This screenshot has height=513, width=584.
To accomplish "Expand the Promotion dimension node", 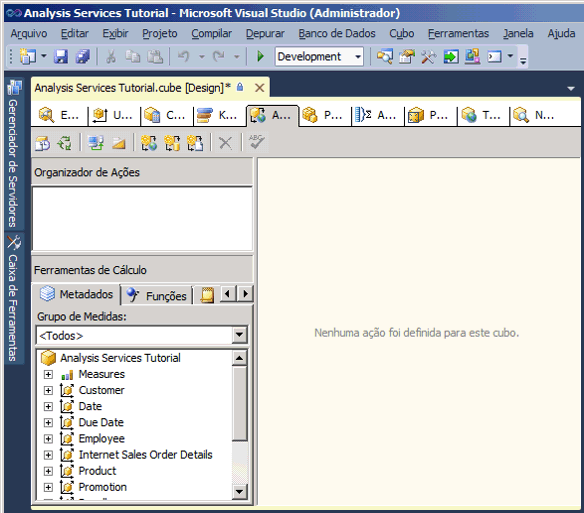I will [x=48, y=487].
